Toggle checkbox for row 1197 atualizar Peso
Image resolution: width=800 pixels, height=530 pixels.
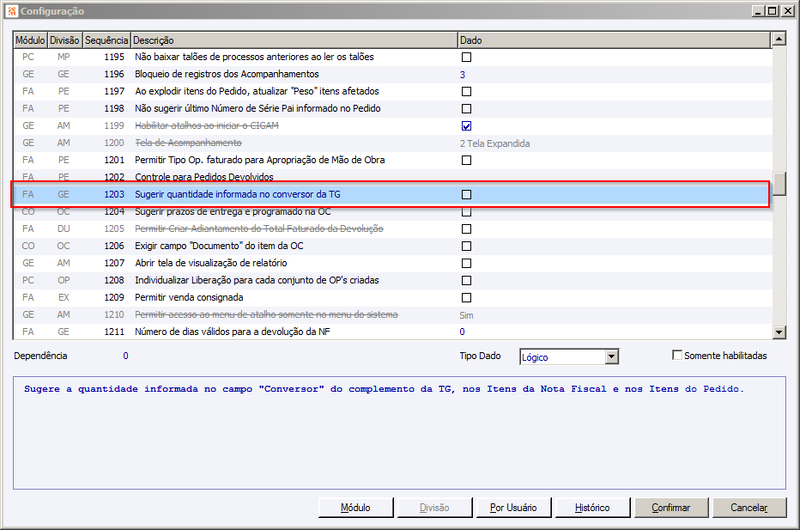[466, 91]
